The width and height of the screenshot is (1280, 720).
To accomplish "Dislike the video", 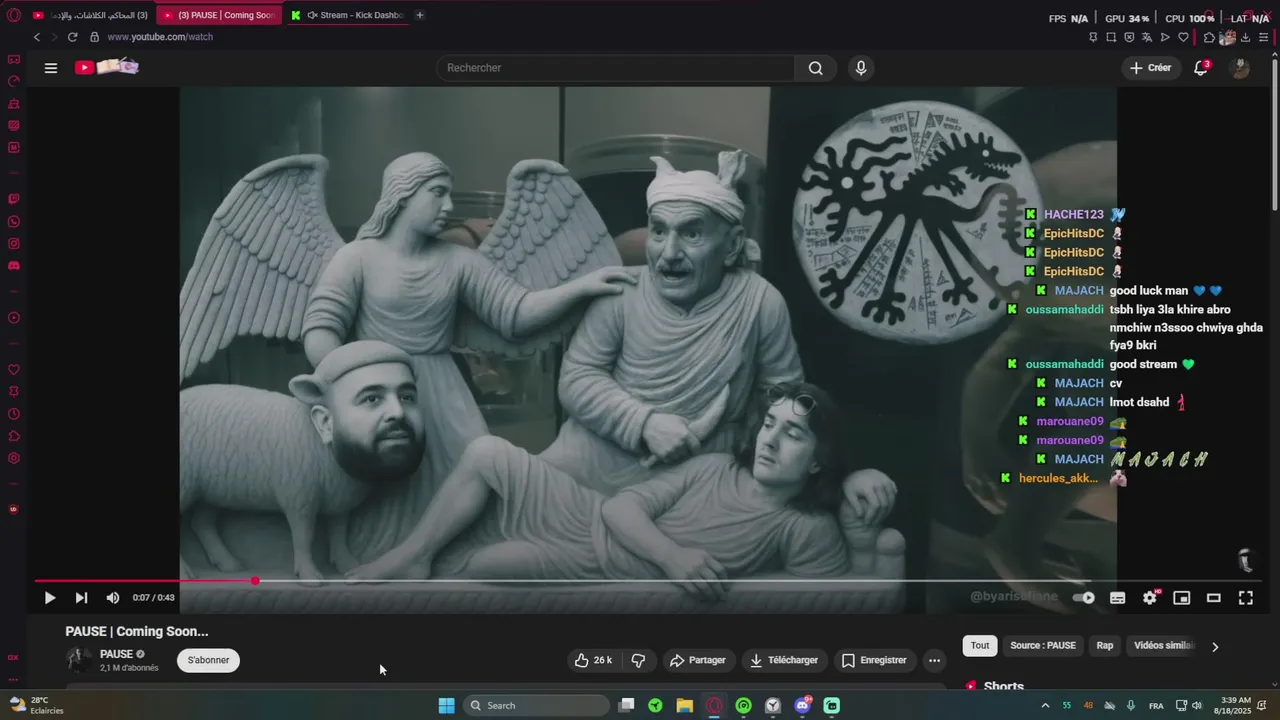I will click(638, 660).
